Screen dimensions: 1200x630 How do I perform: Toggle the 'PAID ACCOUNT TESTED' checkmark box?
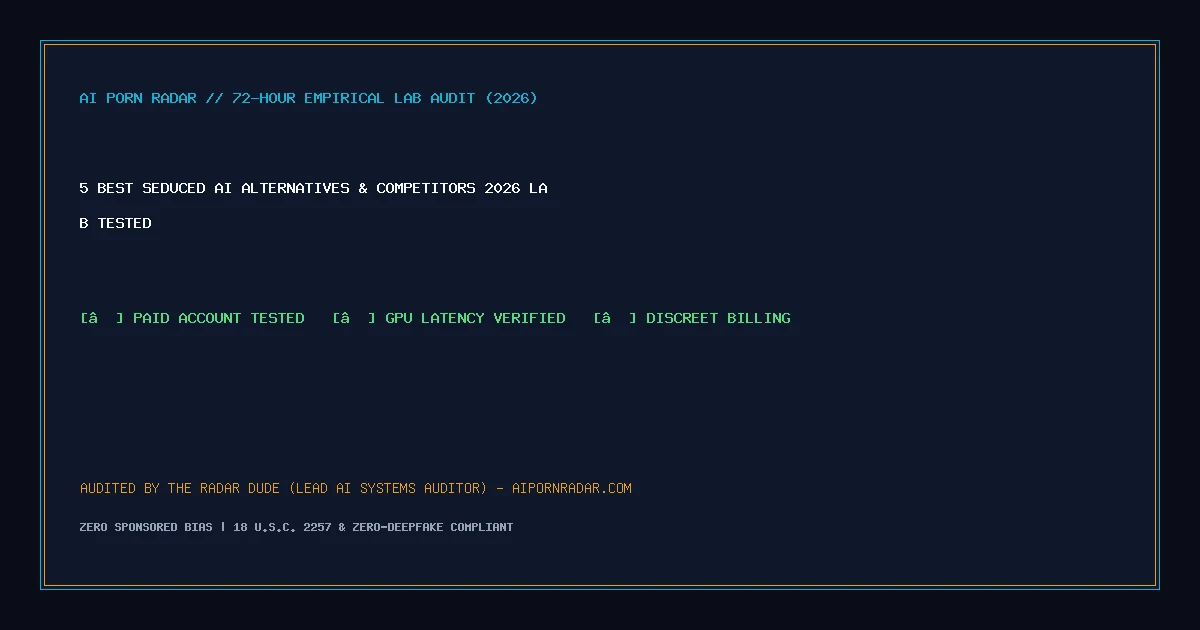pos(102,318)
